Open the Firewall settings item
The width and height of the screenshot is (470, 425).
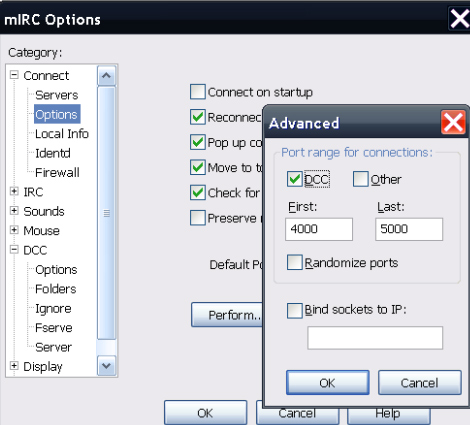[x=57, y=173]
